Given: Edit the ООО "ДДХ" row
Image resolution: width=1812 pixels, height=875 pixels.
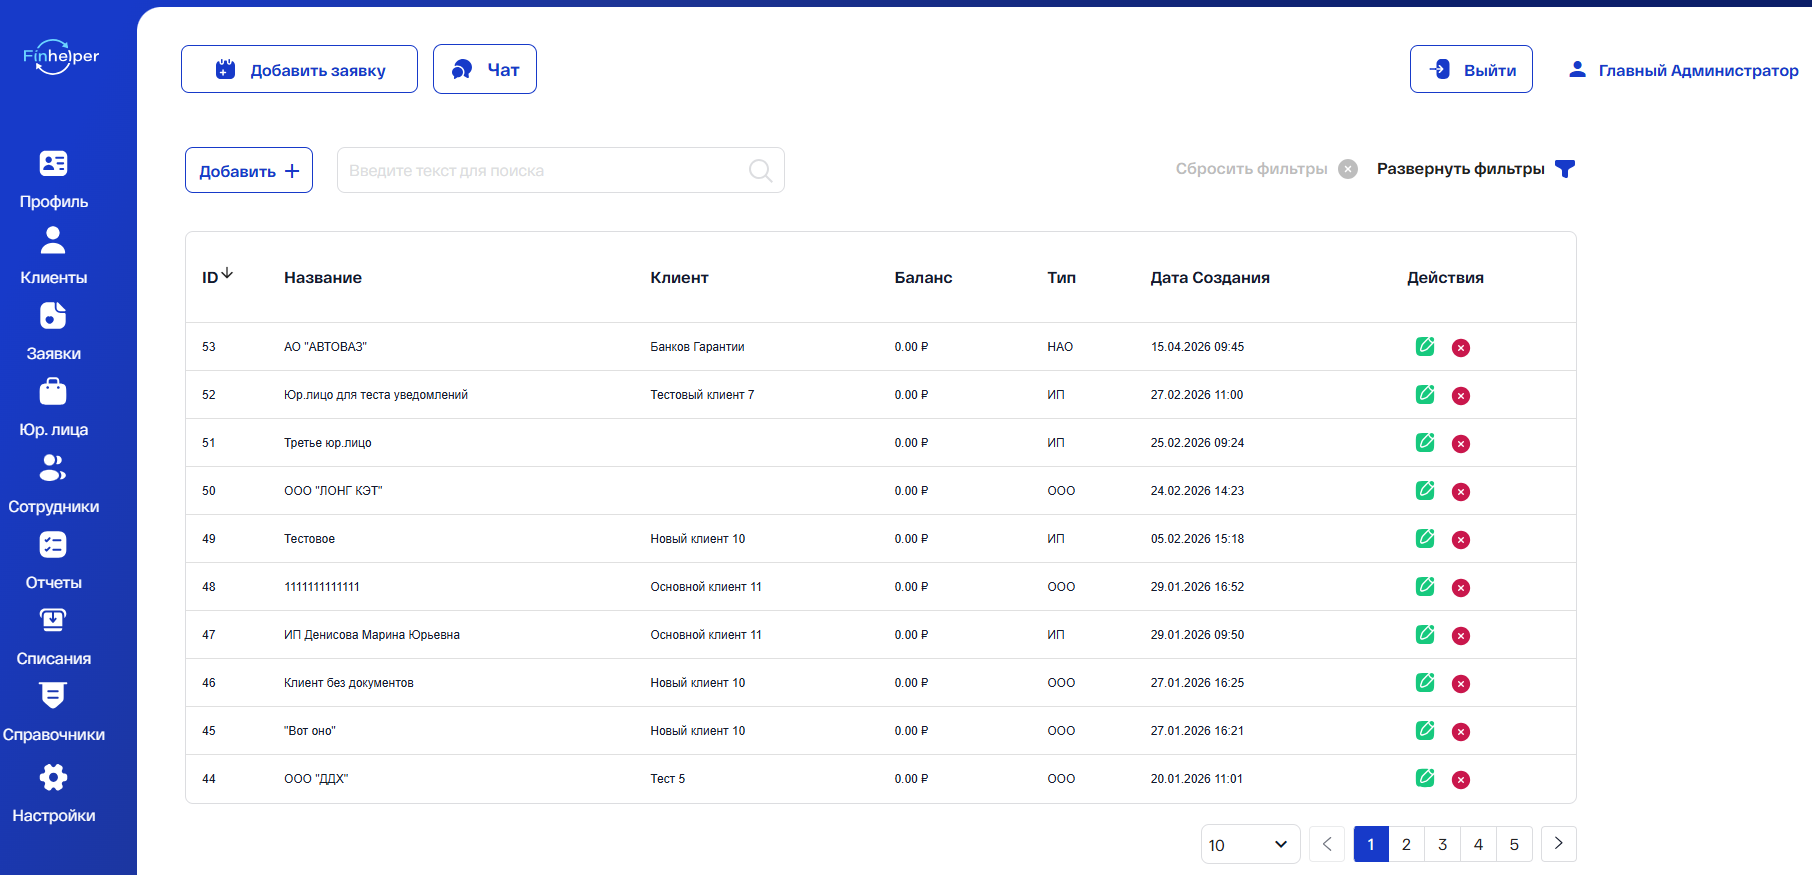Looking at the screenshot, I should [x=1425, y=778].
